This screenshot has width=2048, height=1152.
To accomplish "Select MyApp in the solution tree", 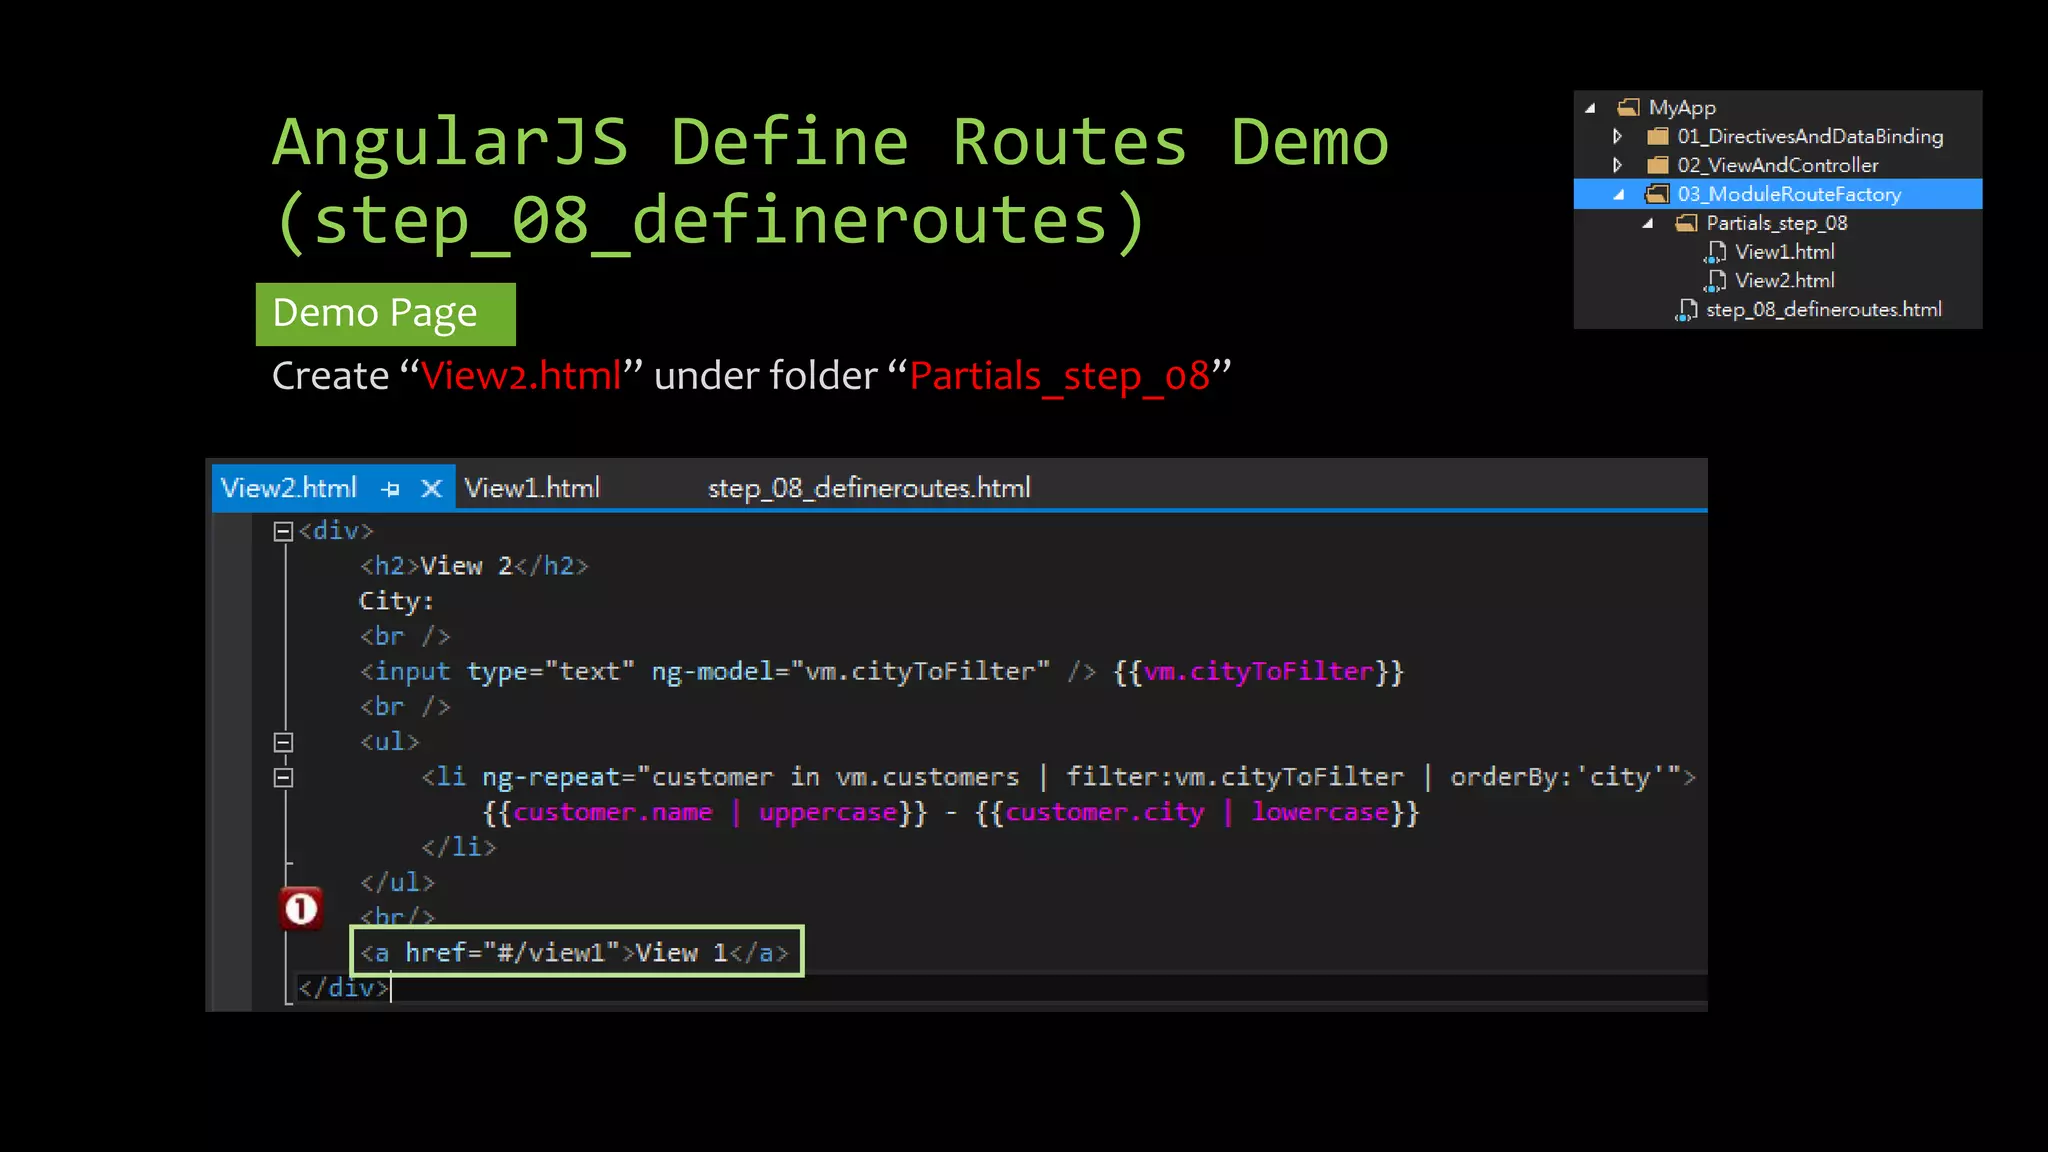I will click(1682, 107).
